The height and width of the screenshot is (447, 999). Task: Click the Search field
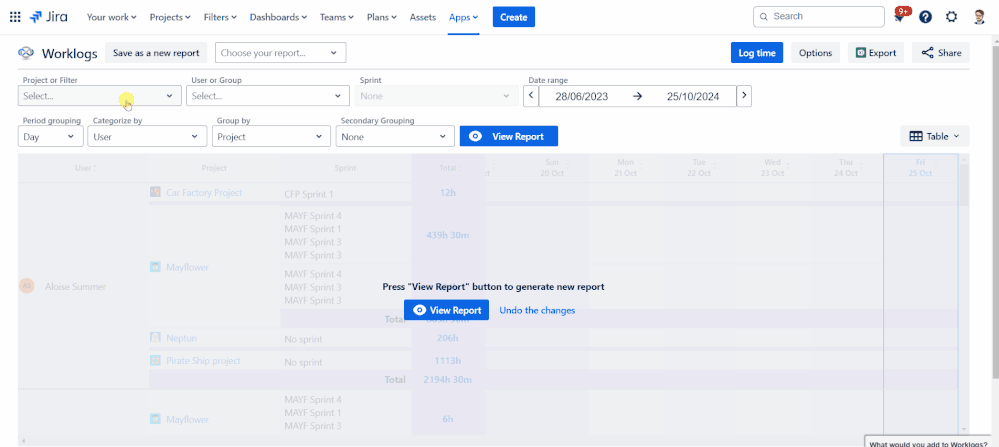[x=819, y=17]
